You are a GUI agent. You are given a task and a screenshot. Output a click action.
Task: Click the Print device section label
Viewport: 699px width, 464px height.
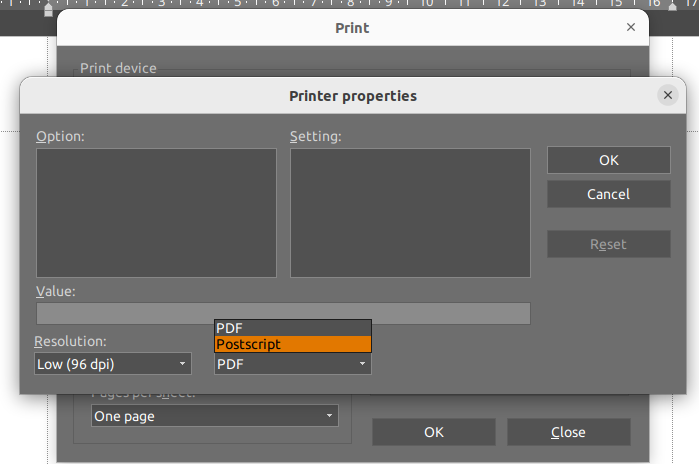118,68
